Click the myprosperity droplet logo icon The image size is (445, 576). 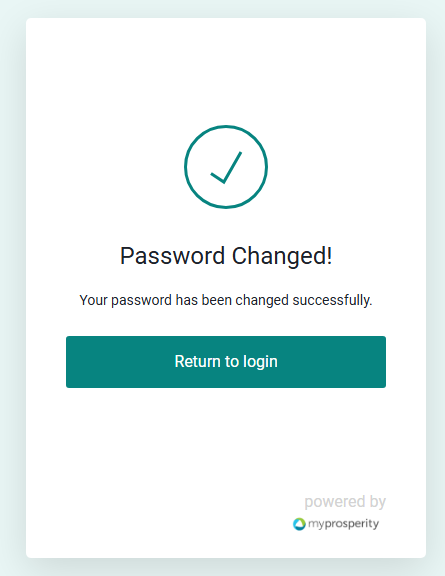click(299, 524)
